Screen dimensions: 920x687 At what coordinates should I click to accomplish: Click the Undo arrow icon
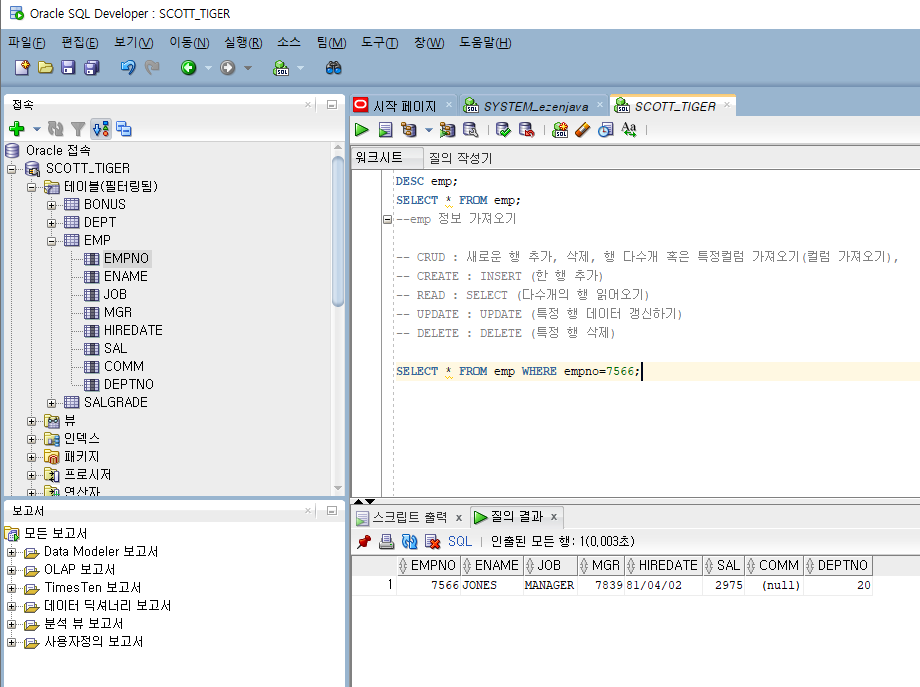point(128,67)
